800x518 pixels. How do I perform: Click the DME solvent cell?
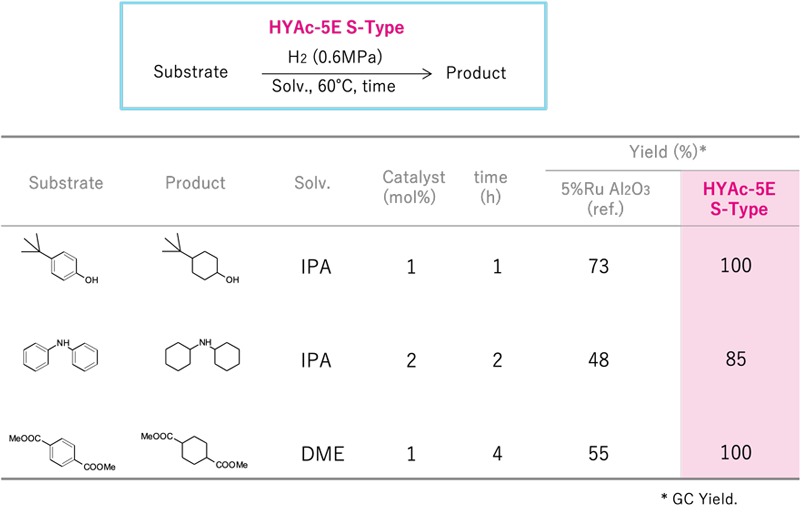323,454
